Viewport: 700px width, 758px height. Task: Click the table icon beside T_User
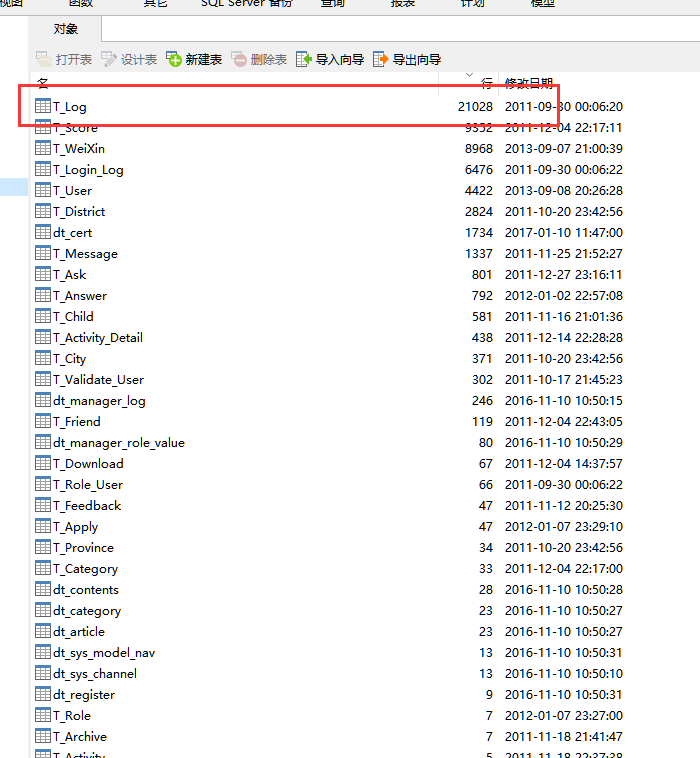point(43,190)
